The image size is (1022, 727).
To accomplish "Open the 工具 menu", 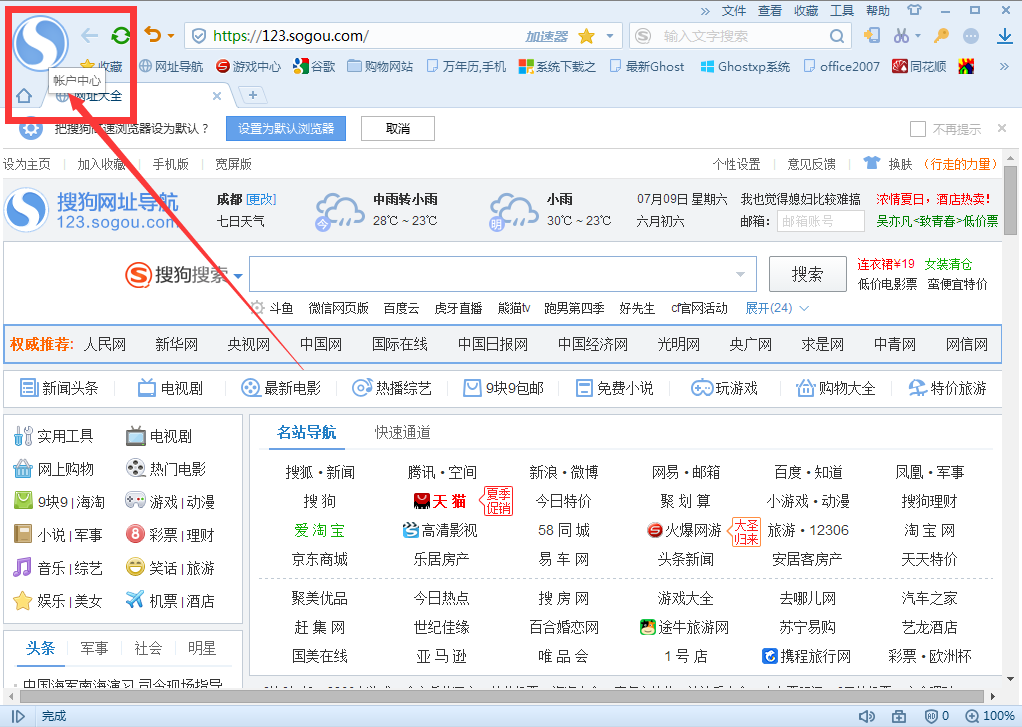I will (841, 10).
